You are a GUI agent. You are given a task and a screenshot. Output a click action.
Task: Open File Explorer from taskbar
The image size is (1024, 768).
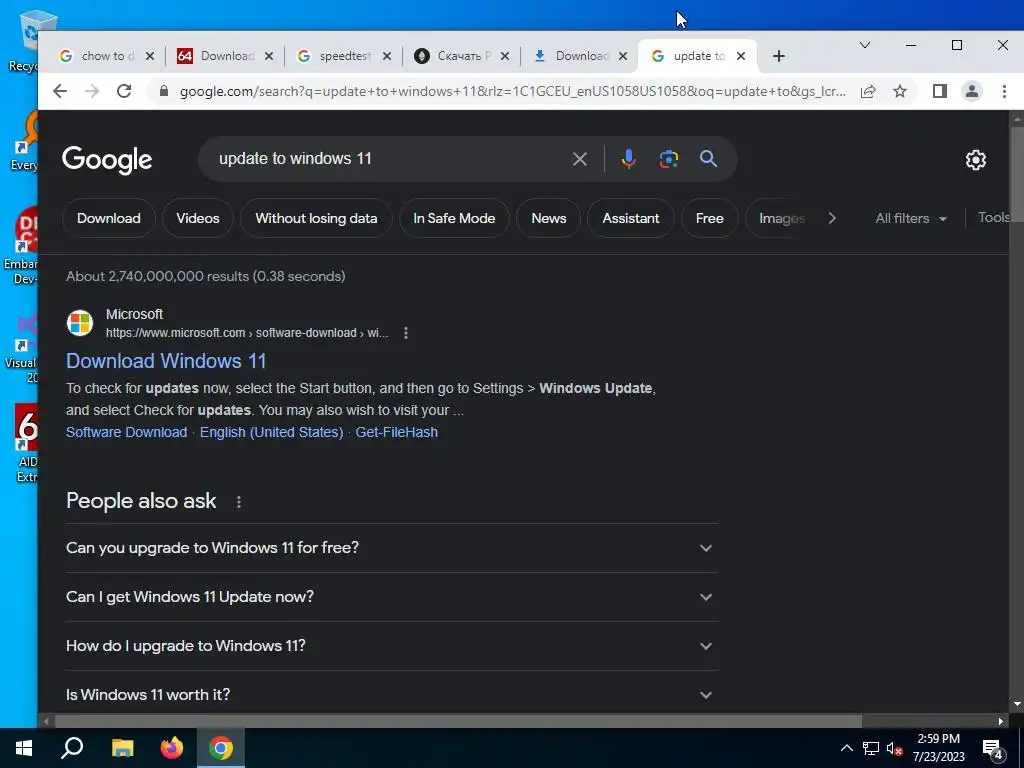122,748
